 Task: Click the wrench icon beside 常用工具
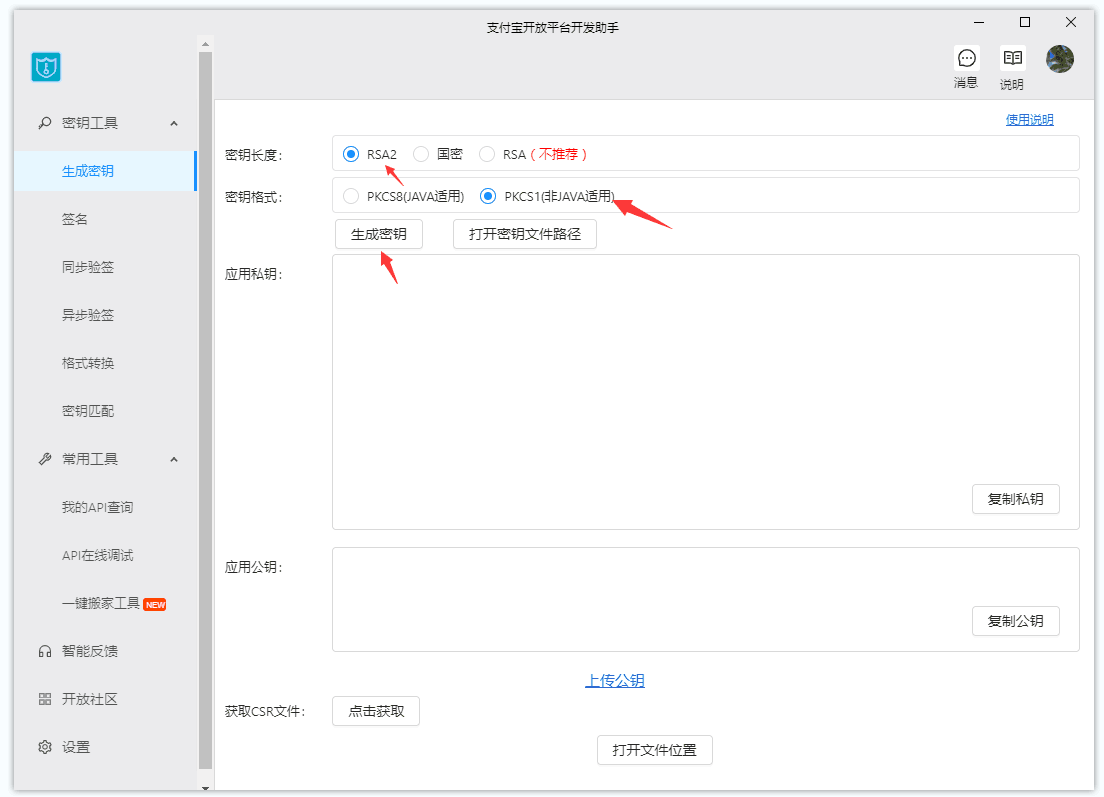pyautogui.click(x=45, y=459)
